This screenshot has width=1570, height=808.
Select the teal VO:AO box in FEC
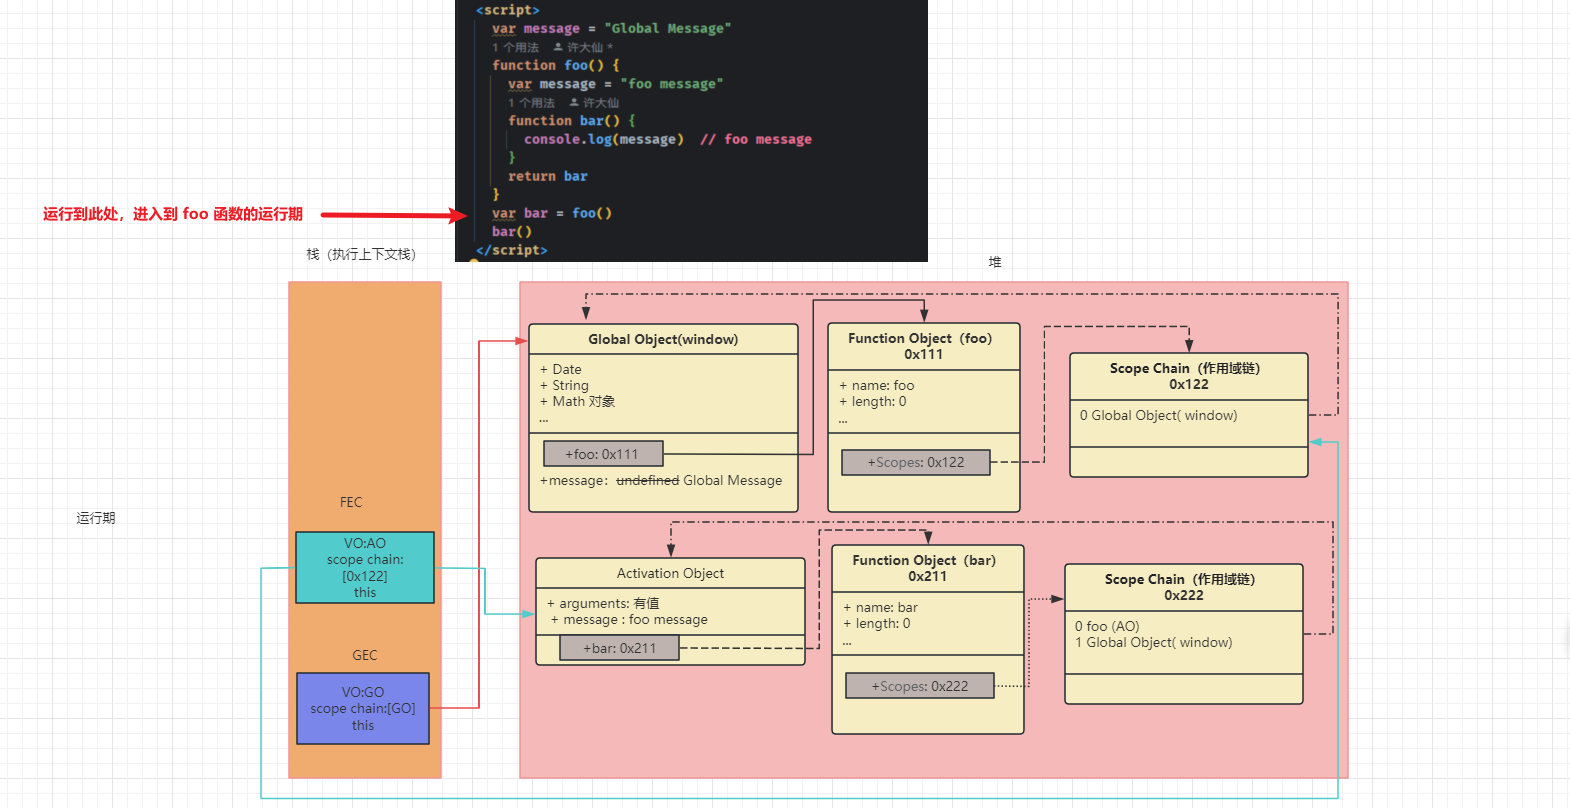click(364, 567)
